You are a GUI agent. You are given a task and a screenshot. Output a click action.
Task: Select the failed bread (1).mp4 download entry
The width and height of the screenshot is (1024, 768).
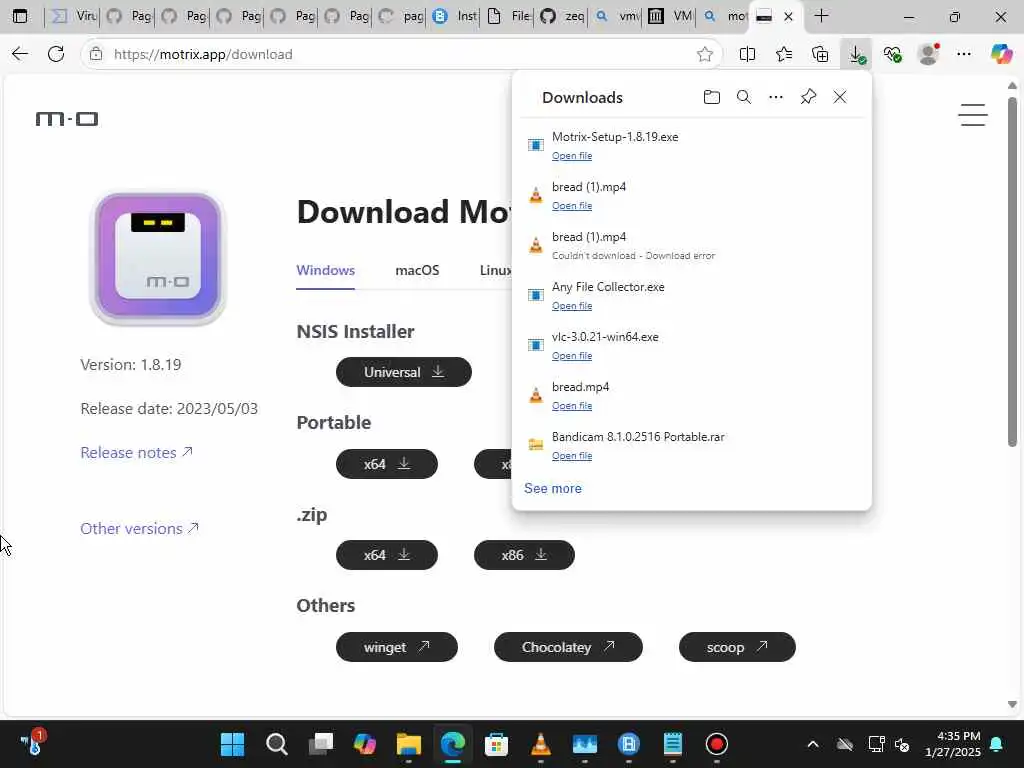click(692, 246)
